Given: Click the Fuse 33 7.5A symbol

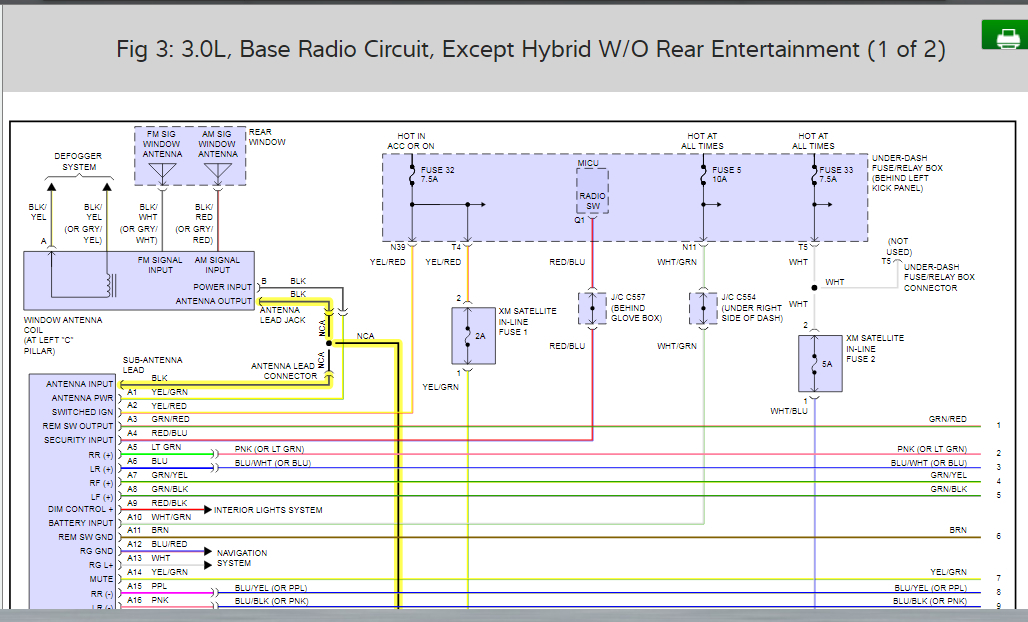Looking at the screenshot, I should pos(814,177).
